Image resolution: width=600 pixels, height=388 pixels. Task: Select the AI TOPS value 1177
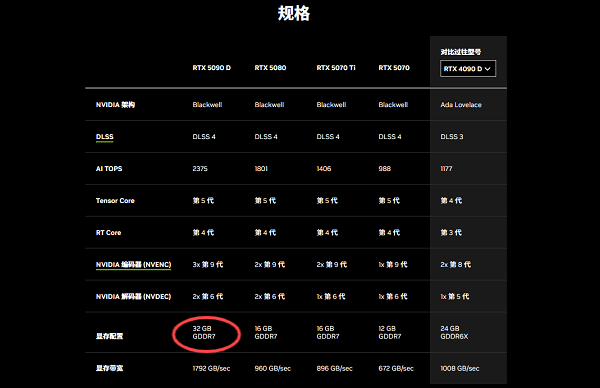tap(446, 169)
